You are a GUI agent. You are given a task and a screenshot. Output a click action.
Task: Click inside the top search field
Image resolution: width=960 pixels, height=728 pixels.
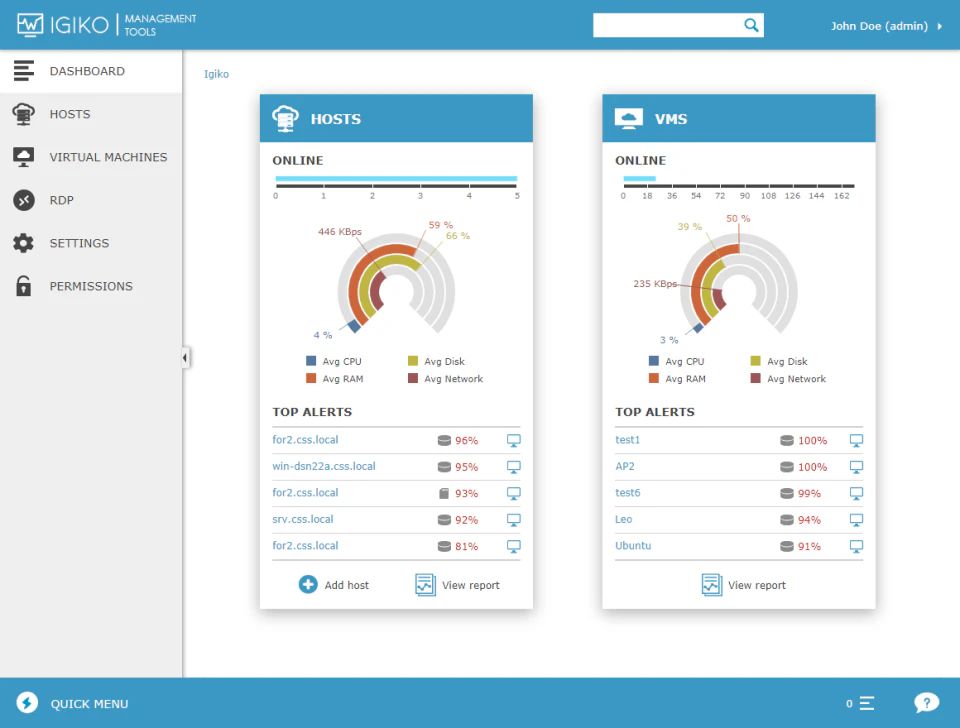670,24
